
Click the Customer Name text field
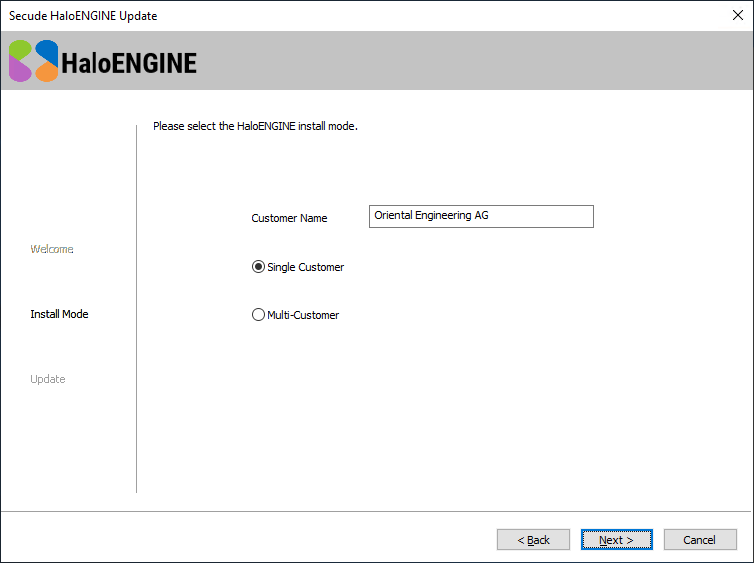point(481,216)
